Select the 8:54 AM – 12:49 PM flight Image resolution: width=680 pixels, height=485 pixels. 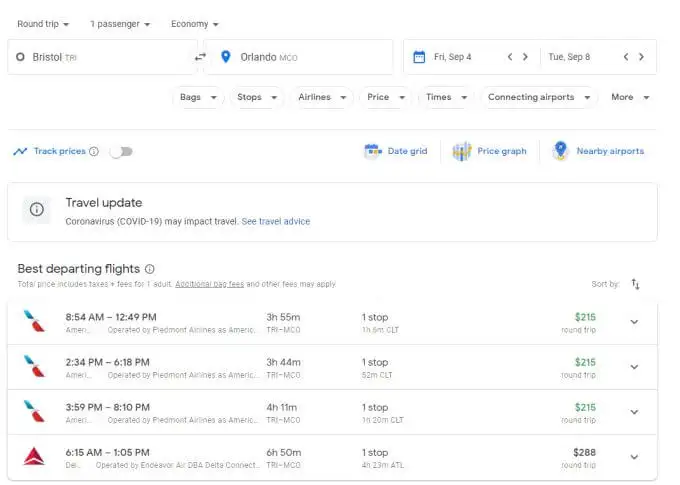[x=332, y=322]
